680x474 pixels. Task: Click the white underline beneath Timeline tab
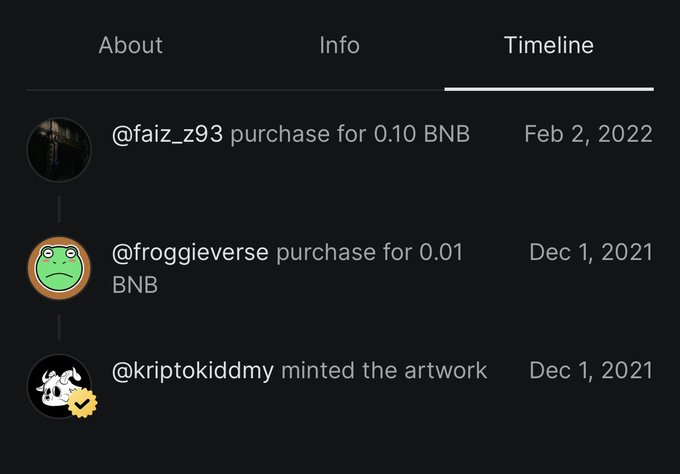click(549, 89)
